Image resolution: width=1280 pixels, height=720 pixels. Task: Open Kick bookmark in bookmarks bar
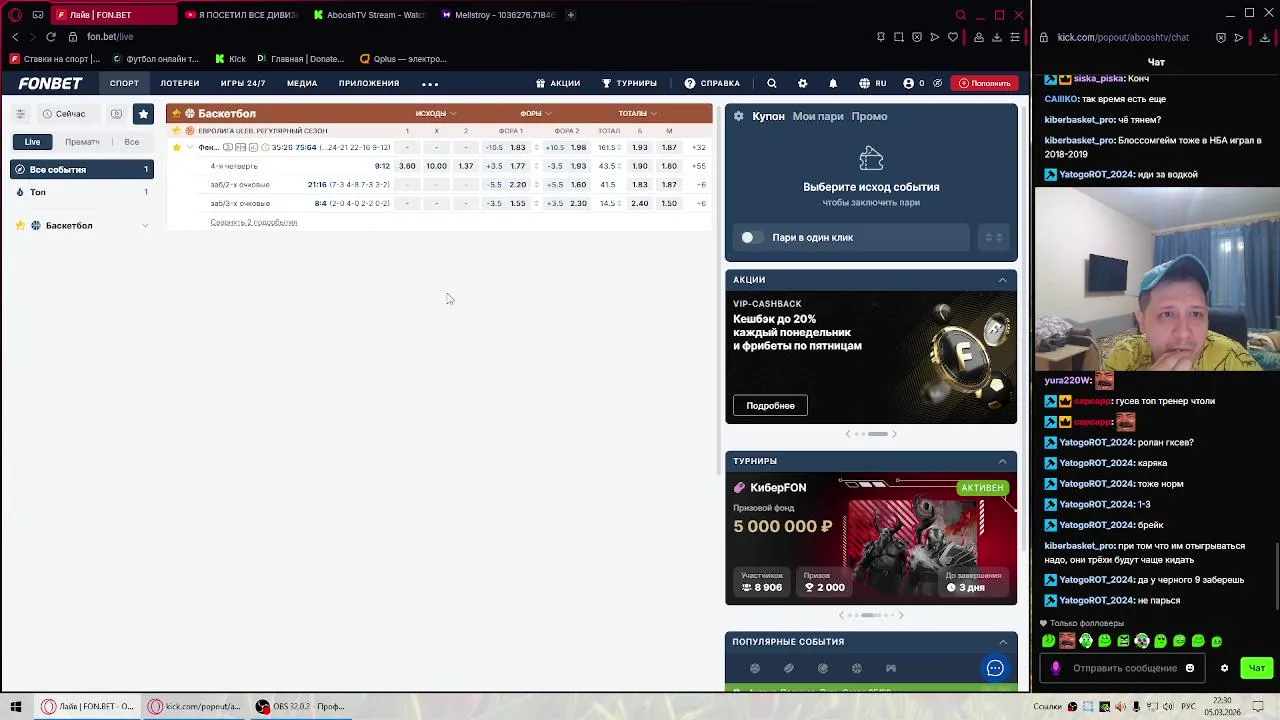click(x=230, y=59)
